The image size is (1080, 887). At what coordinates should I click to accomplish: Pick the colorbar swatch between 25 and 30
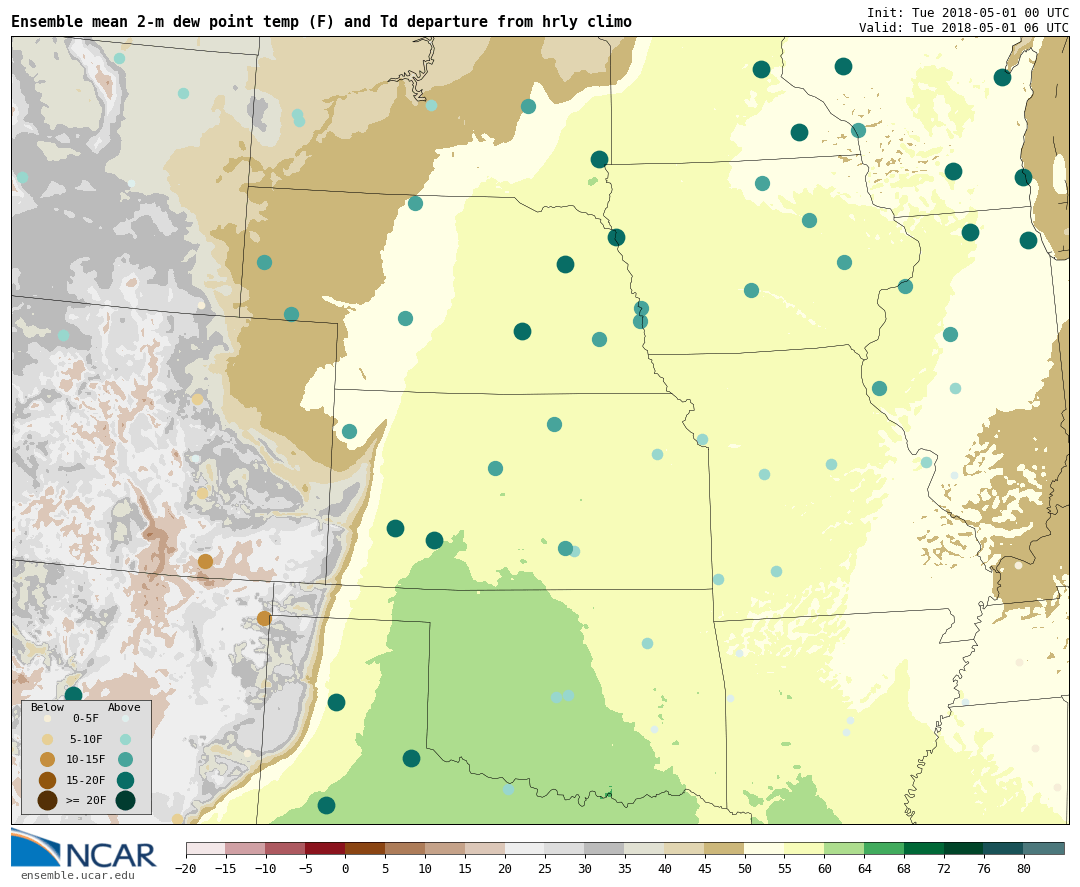click(x=565, y=848)
